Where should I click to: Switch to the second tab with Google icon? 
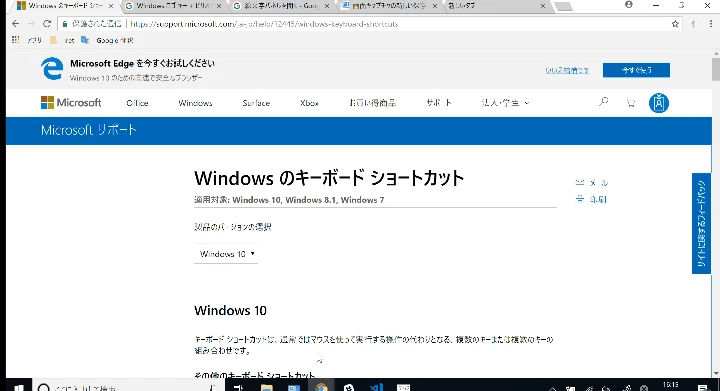(173, 6)
